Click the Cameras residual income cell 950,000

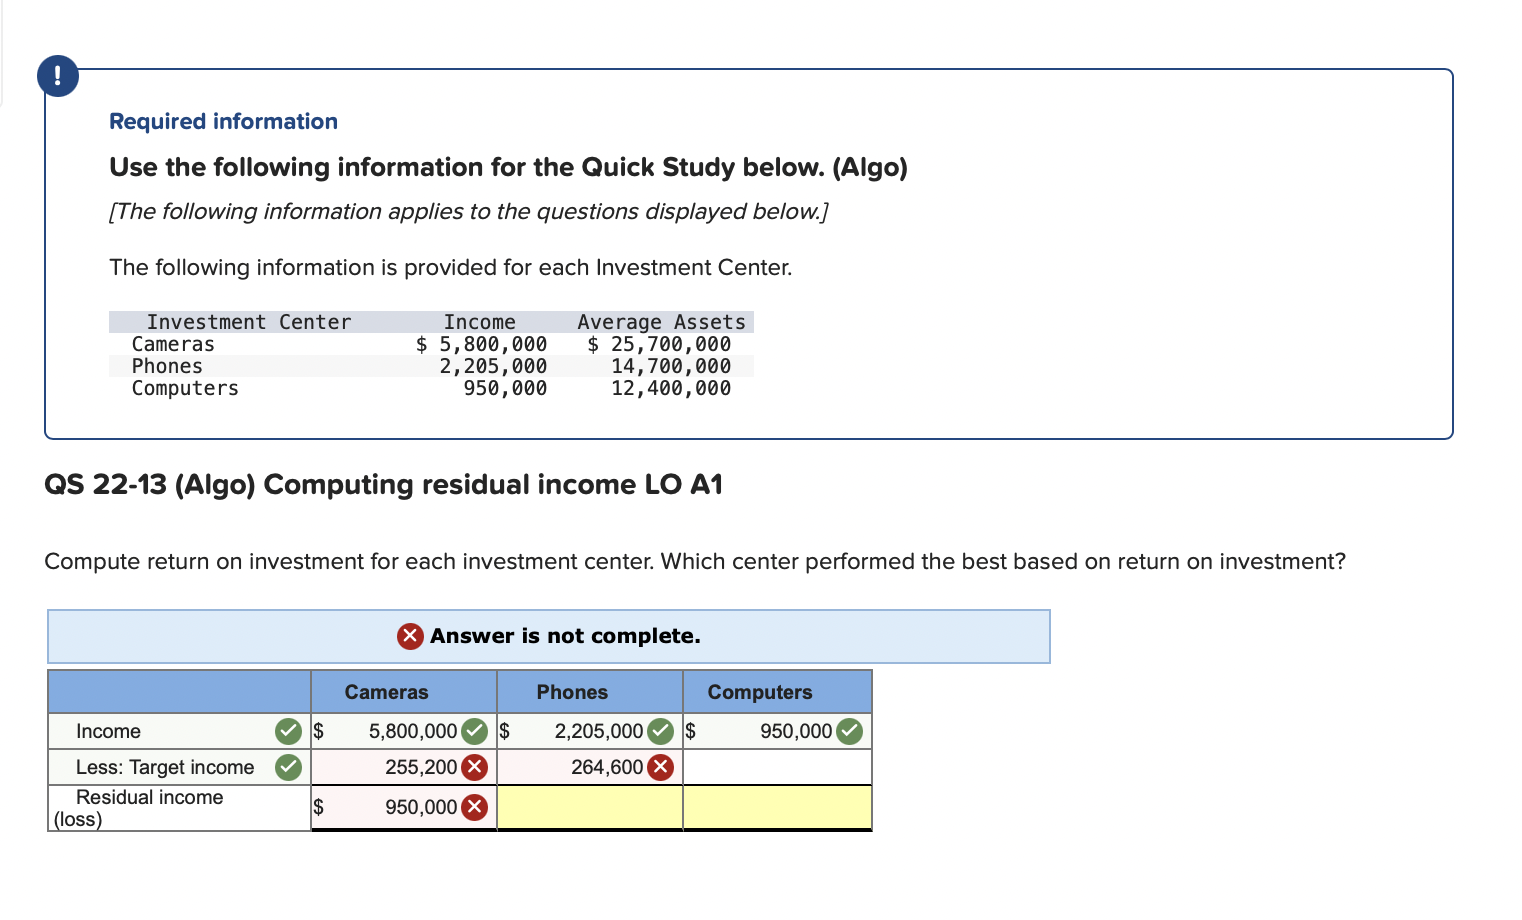click(404, 807)
